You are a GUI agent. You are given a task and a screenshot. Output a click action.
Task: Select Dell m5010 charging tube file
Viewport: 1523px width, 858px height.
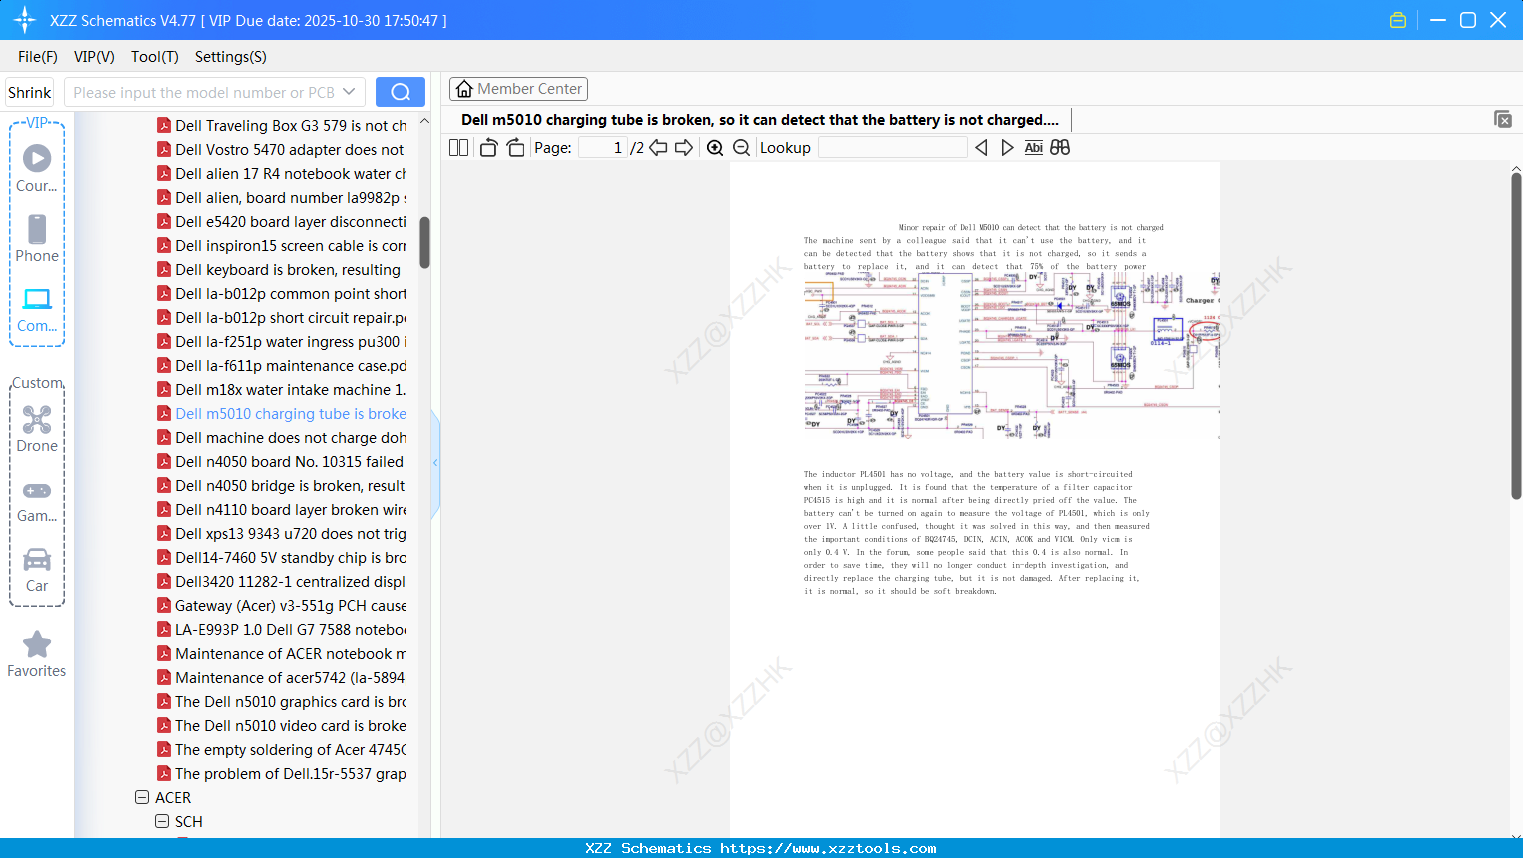click(x=282, y=414)
